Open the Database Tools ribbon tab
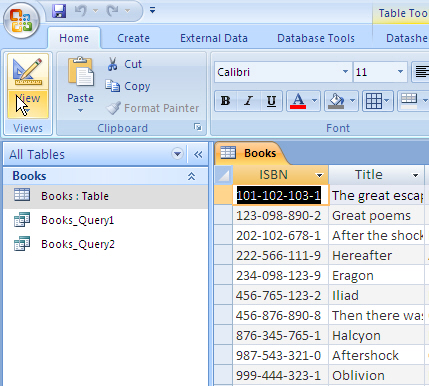The height and width of the screenshot is (386, 429). tap(316, 38)
